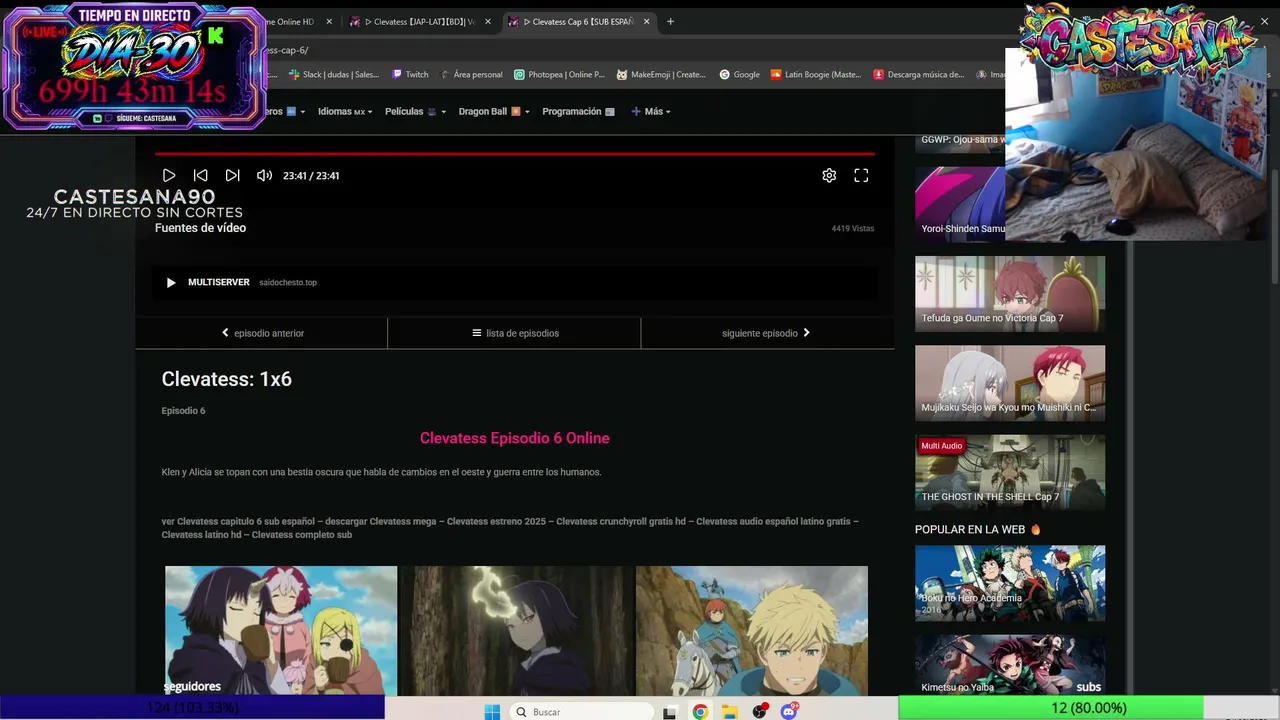Click the taskbar Buscar search box
Viewport: 1280px width, 720px height.
point(580,712)
